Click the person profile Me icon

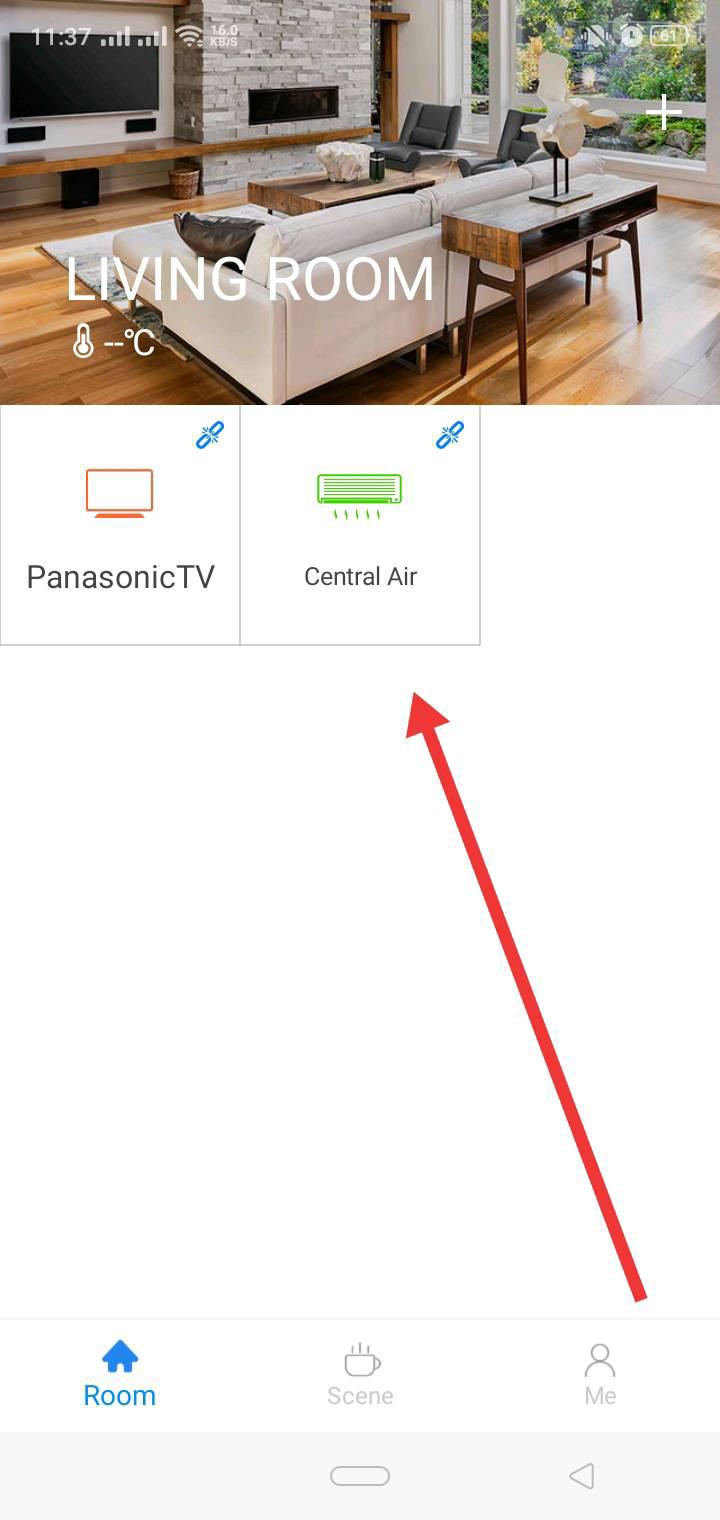click(x=600, y=1359)
